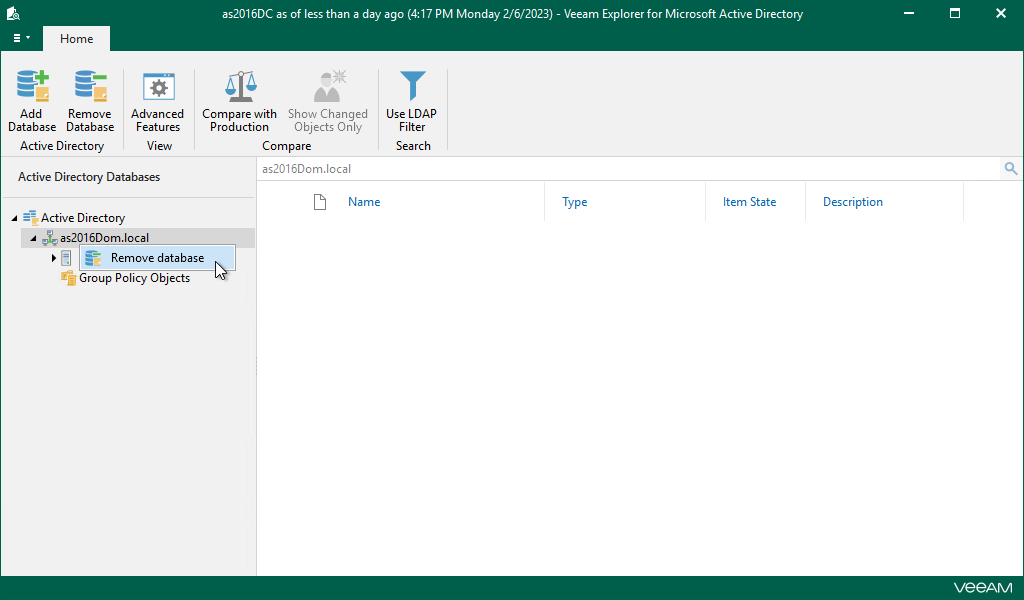Viewport: 1024px width, 600px height.
Task: Click the as2016Dom.local search field
Action: pos(629,168)
